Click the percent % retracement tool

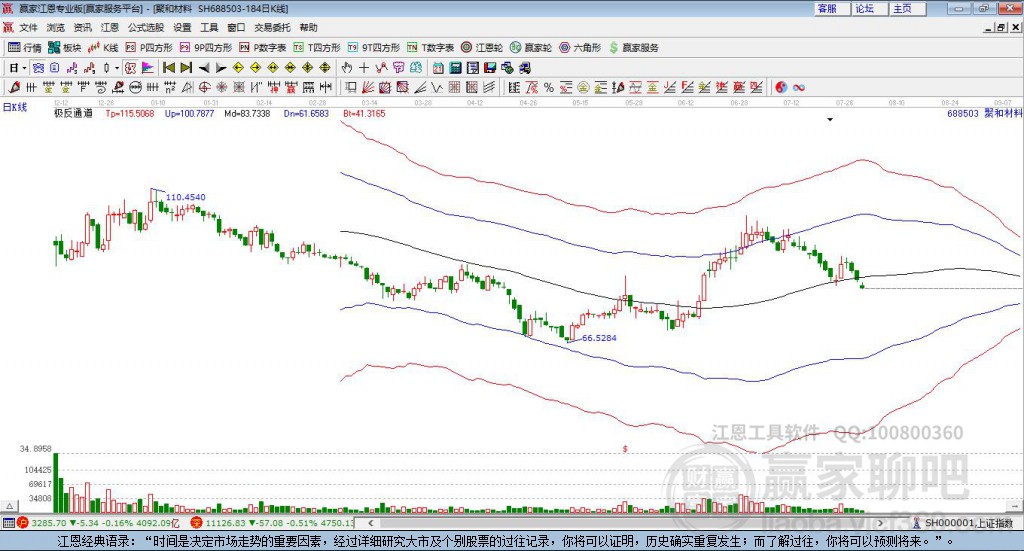click(x=549, y=87)
